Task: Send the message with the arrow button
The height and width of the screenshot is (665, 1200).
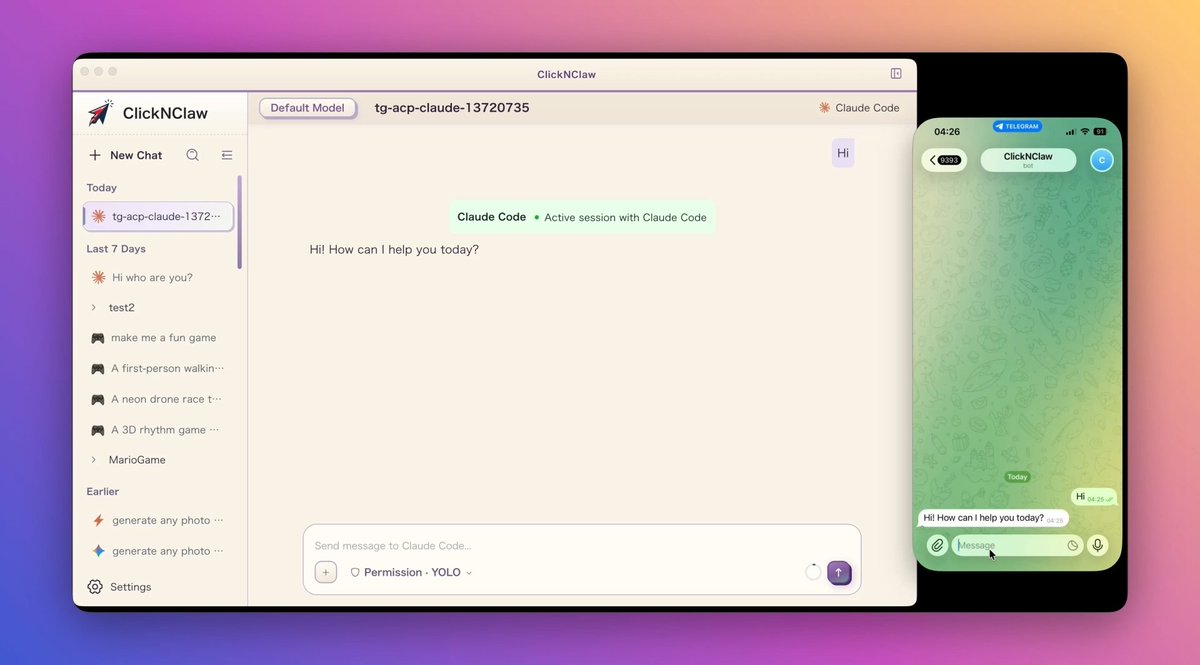Action: (x=839, y=572)
